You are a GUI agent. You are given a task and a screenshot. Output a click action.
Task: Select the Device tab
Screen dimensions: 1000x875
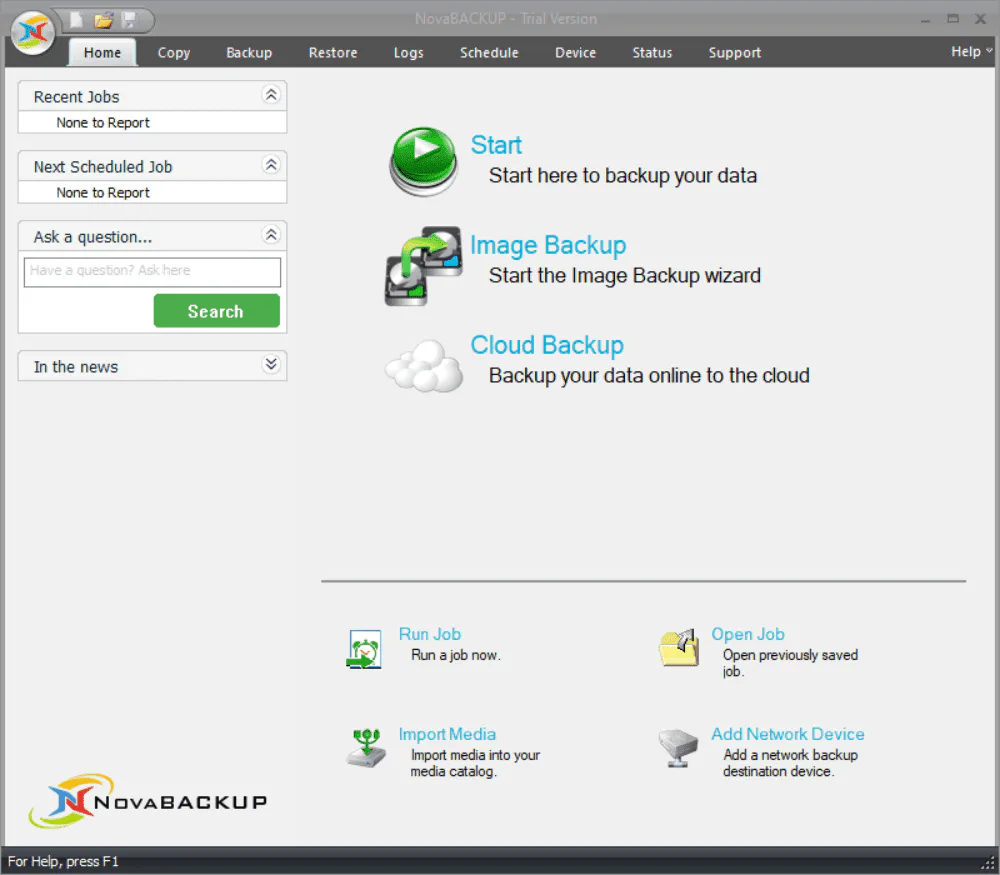click(x=575, y=52)
